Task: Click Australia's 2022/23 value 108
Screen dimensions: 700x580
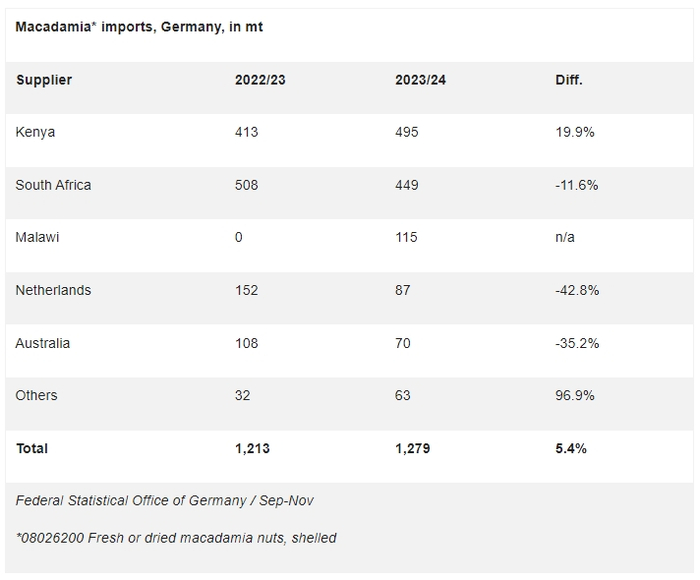Action: 246,343
